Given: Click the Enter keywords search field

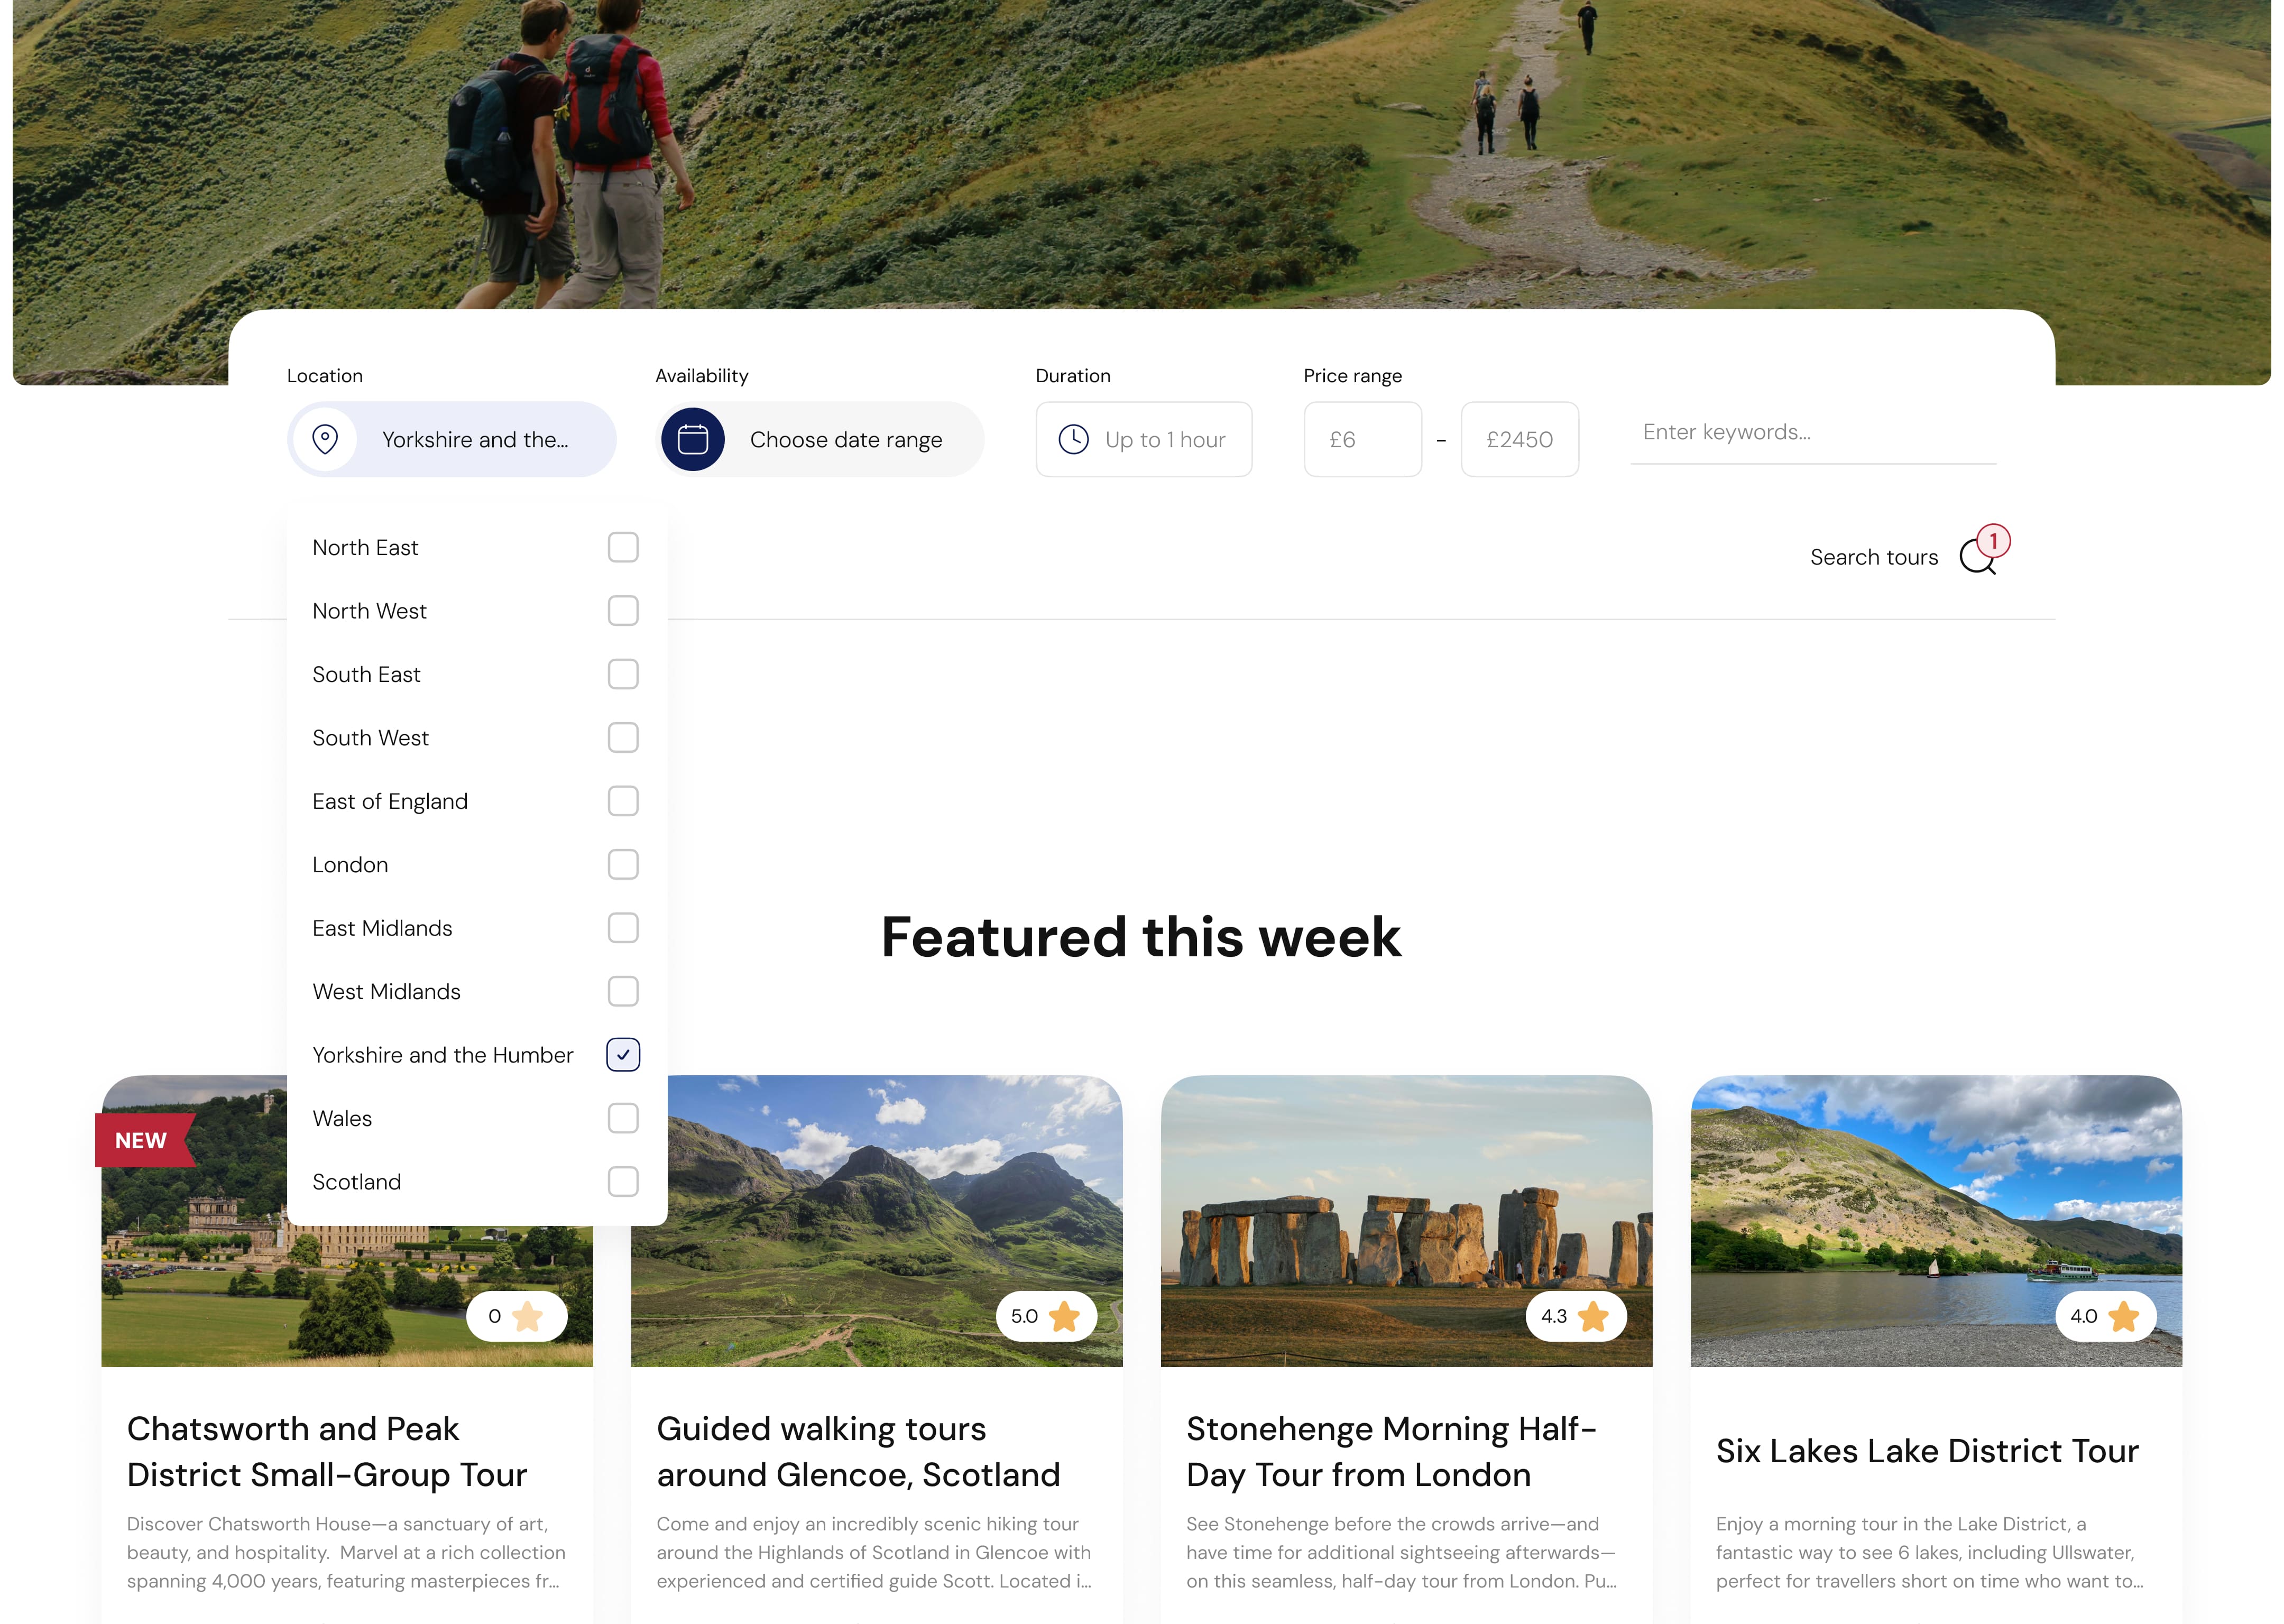Looking at the screenshot, I should [x=1813, y=433].
